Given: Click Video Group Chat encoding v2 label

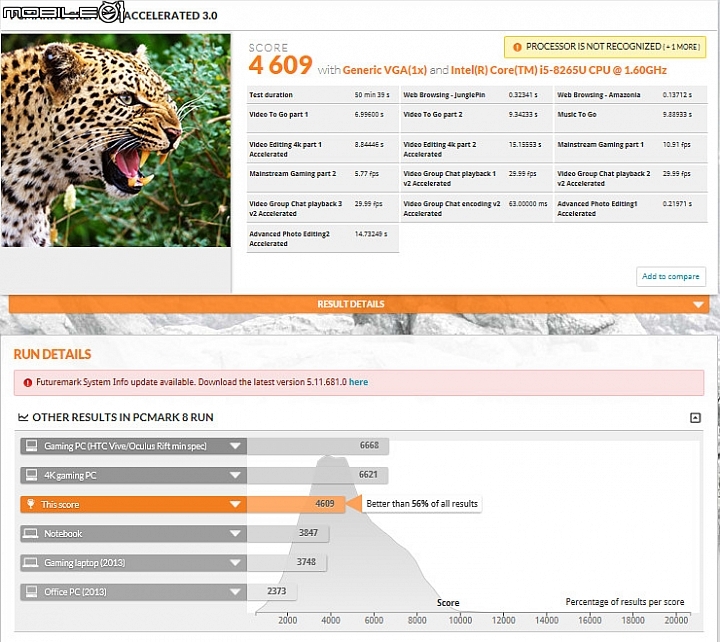Looking at the screenshot, I should pos(452,208).
